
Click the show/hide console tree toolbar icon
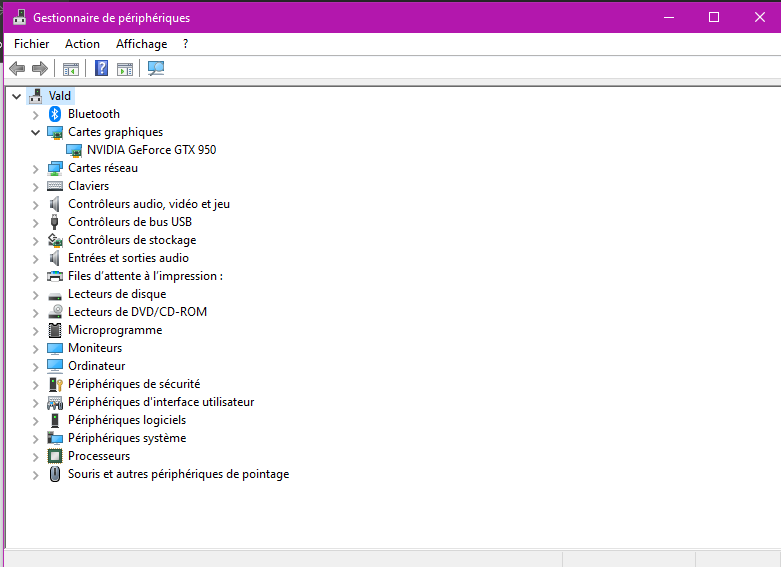click(x=71, y=69)
